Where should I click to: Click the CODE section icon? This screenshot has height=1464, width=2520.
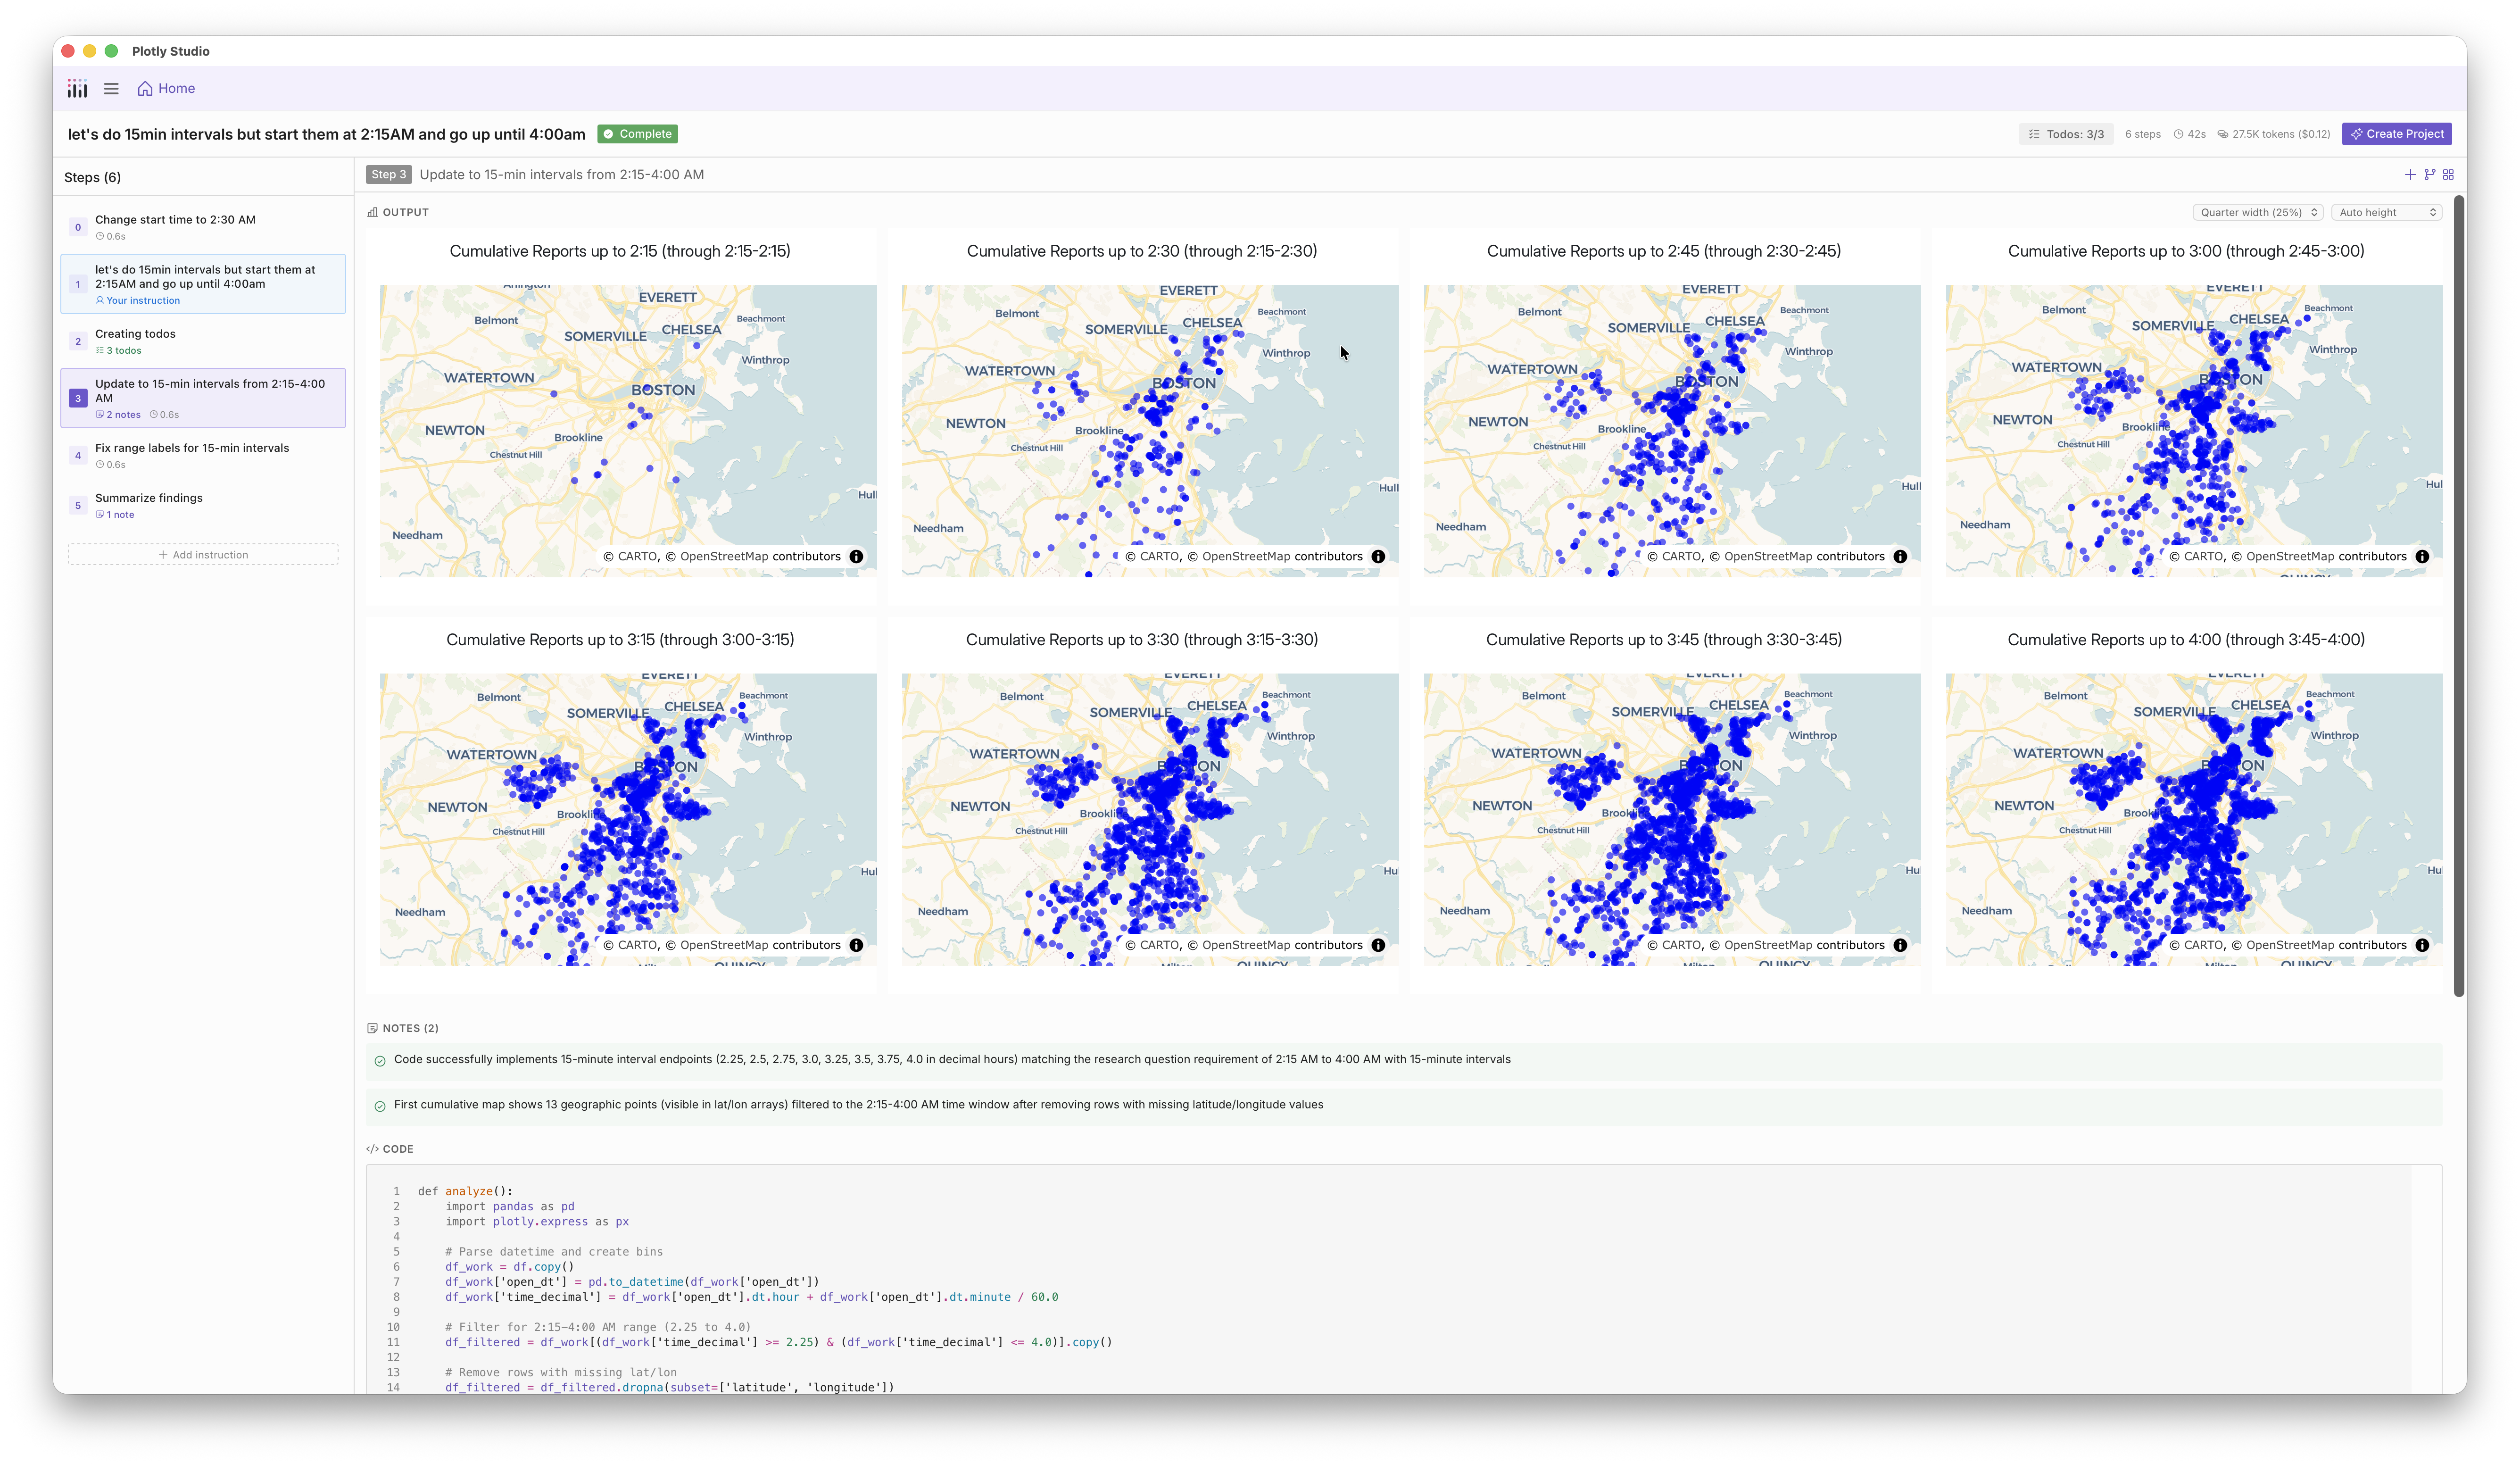click(x=372, y=1150)
